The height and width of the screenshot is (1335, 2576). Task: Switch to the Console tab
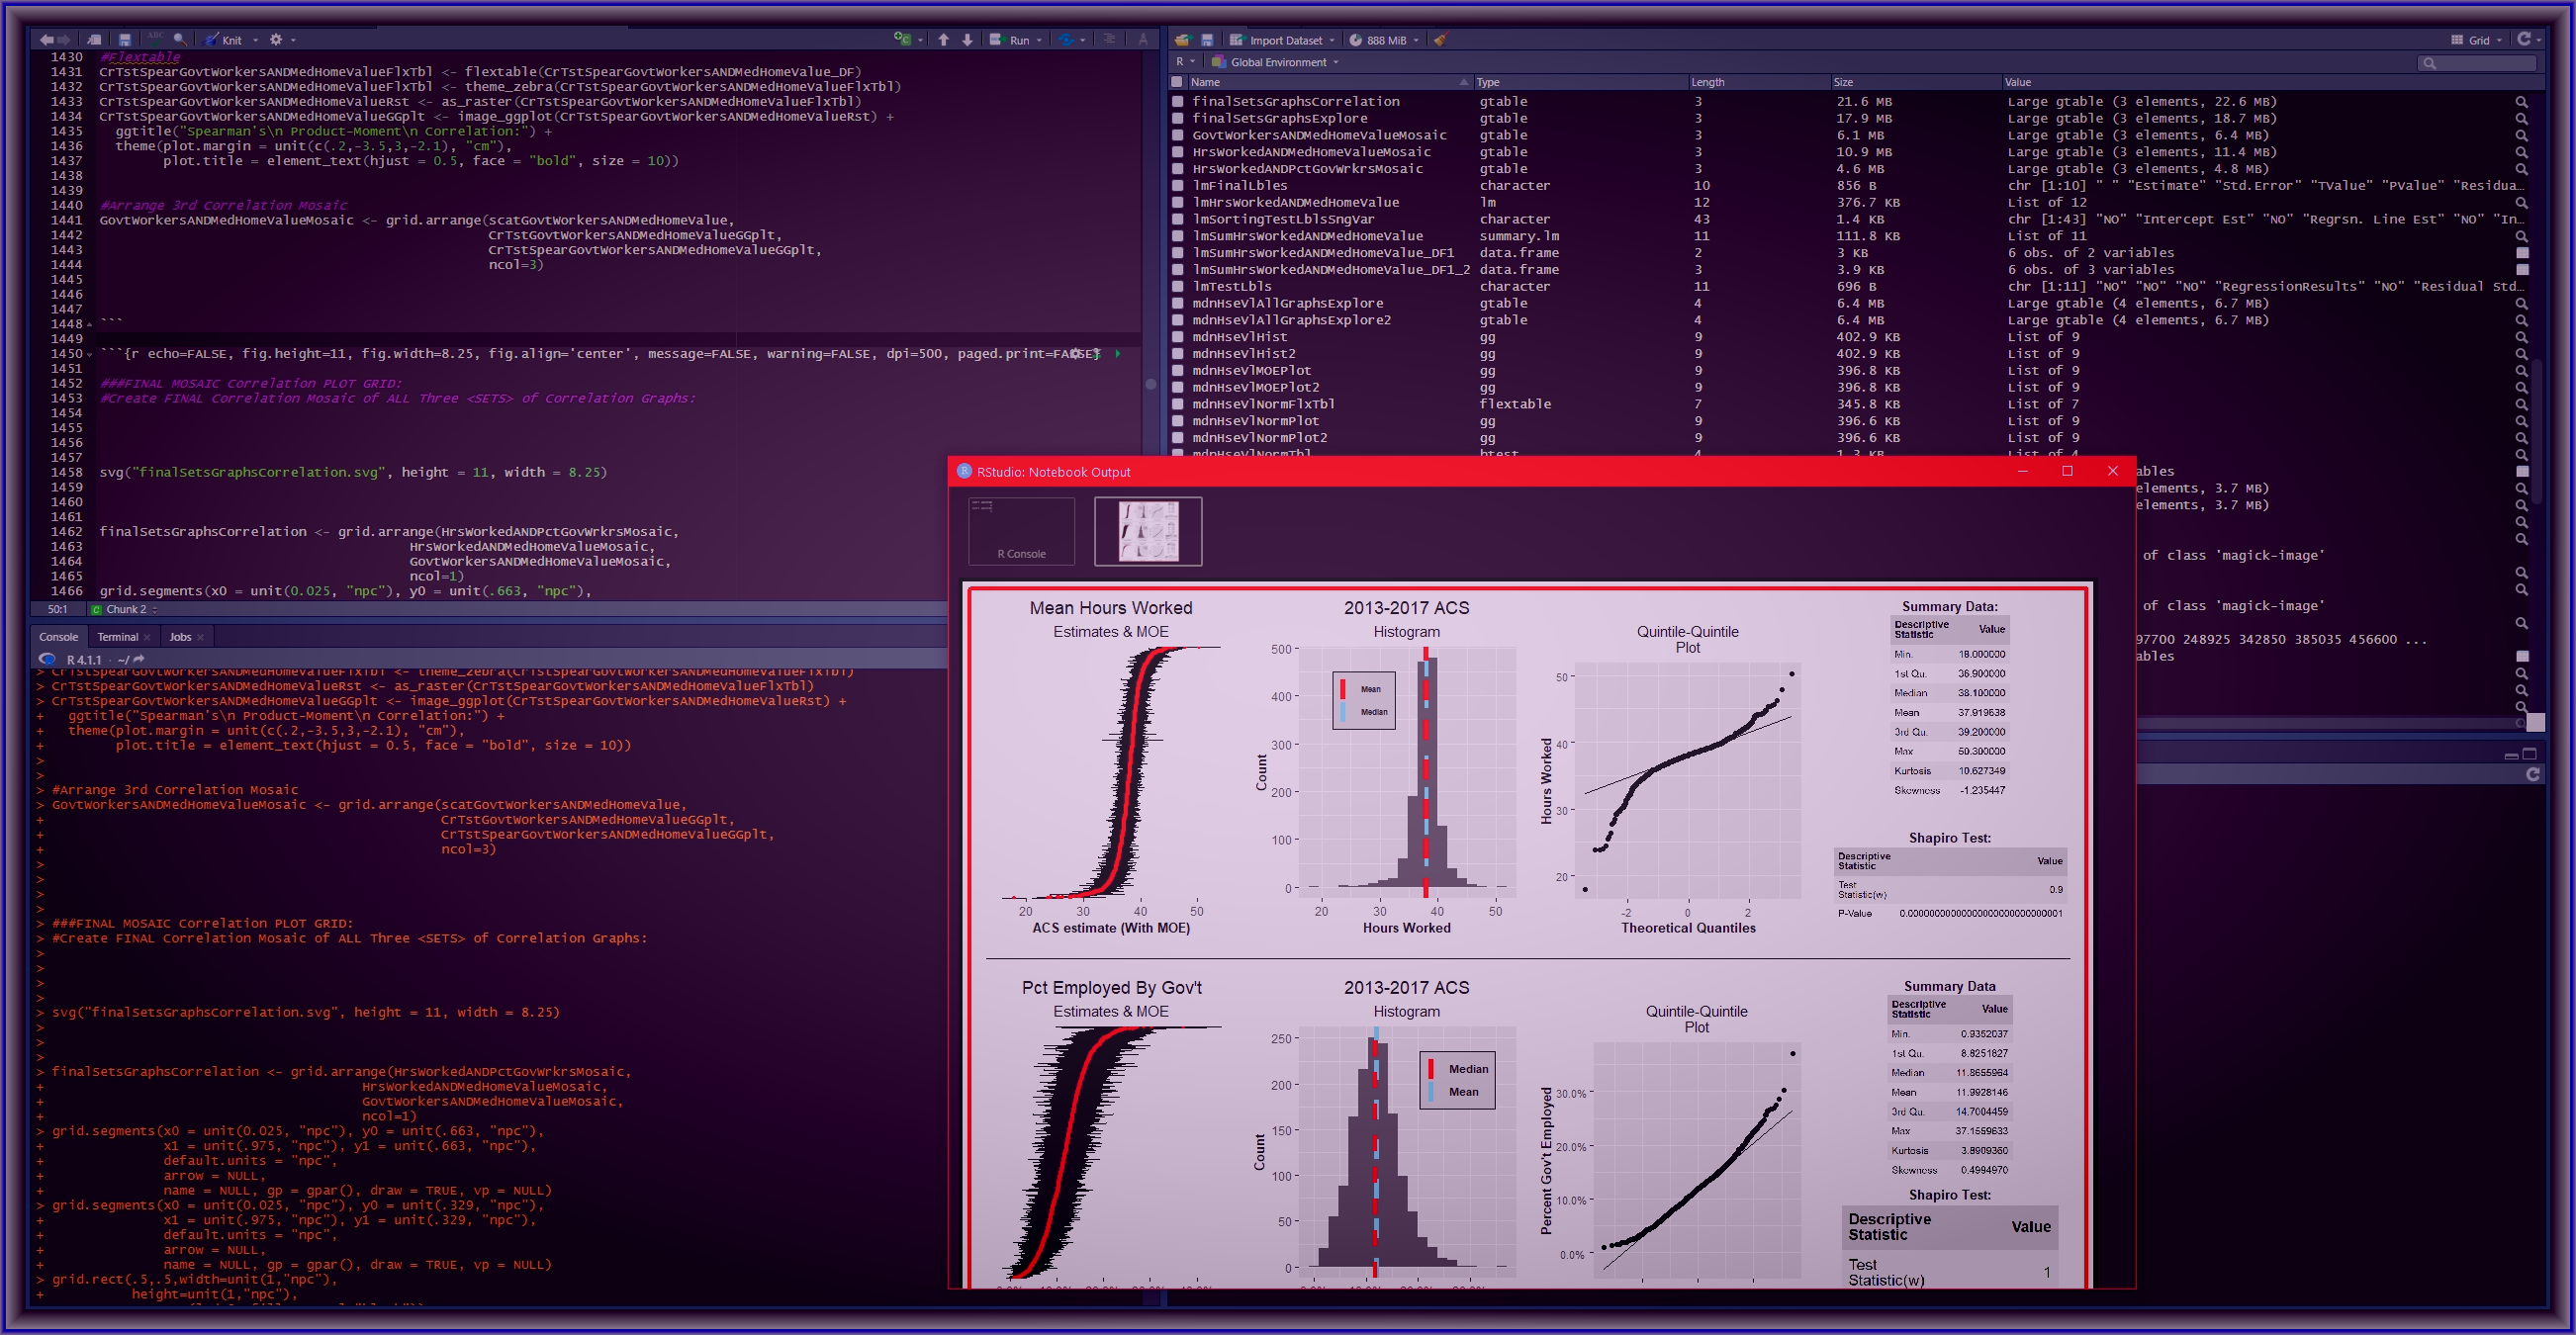58,637
